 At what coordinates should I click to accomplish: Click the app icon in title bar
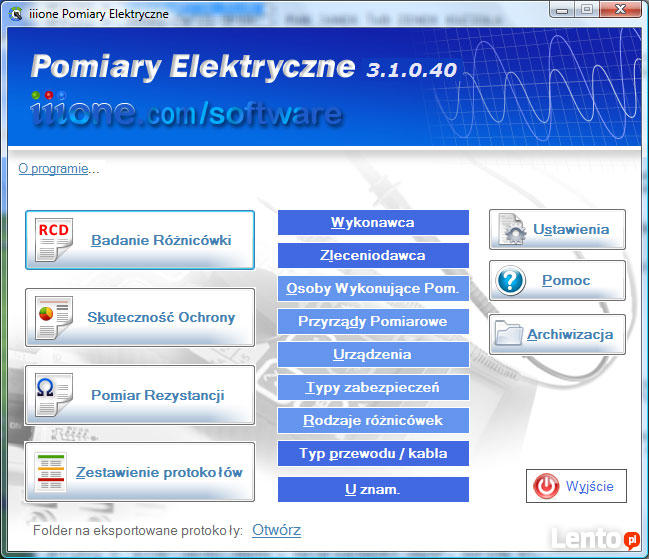coord(16,14)
